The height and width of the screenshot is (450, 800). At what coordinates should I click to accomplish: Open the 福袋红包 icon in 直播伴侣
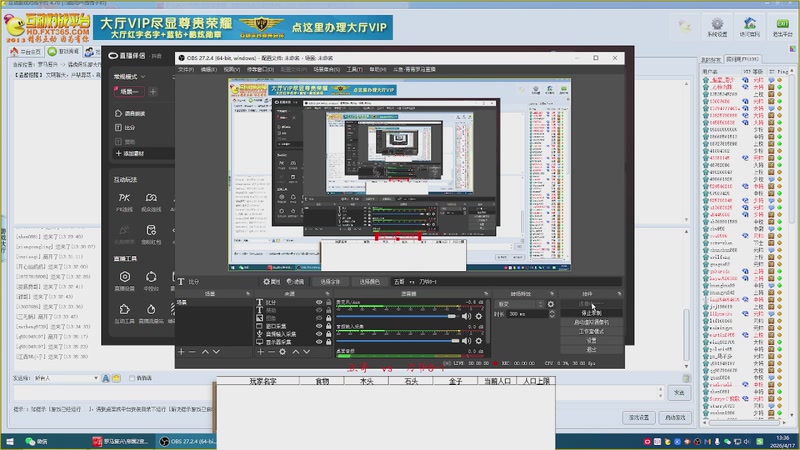pos(151,235)
